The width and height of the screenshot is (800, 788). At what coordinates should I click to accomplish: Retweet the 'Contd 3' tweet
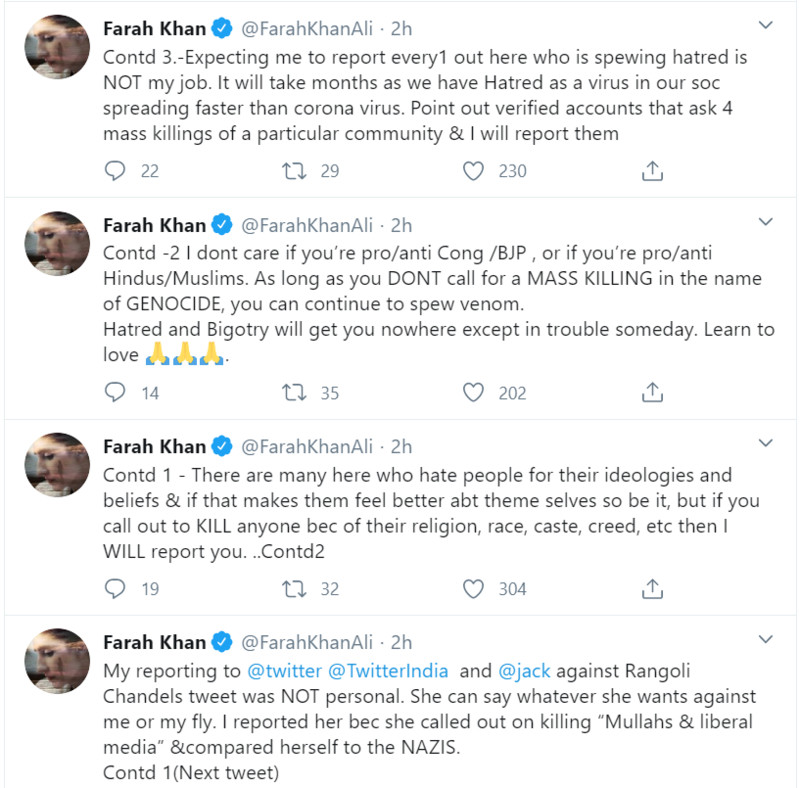tap(294, 171)
